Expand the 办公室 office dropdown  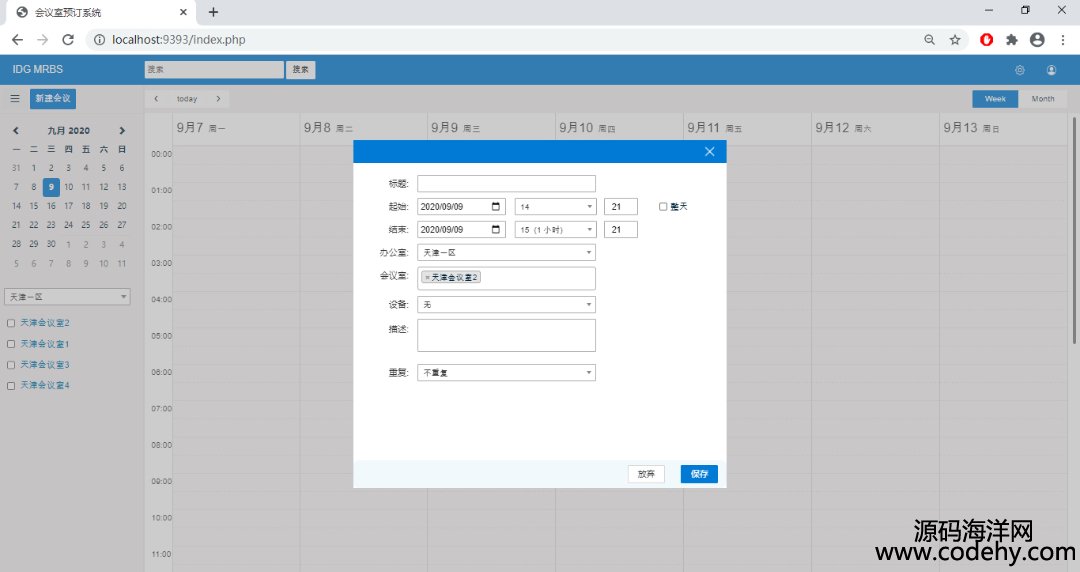(506, 253)
